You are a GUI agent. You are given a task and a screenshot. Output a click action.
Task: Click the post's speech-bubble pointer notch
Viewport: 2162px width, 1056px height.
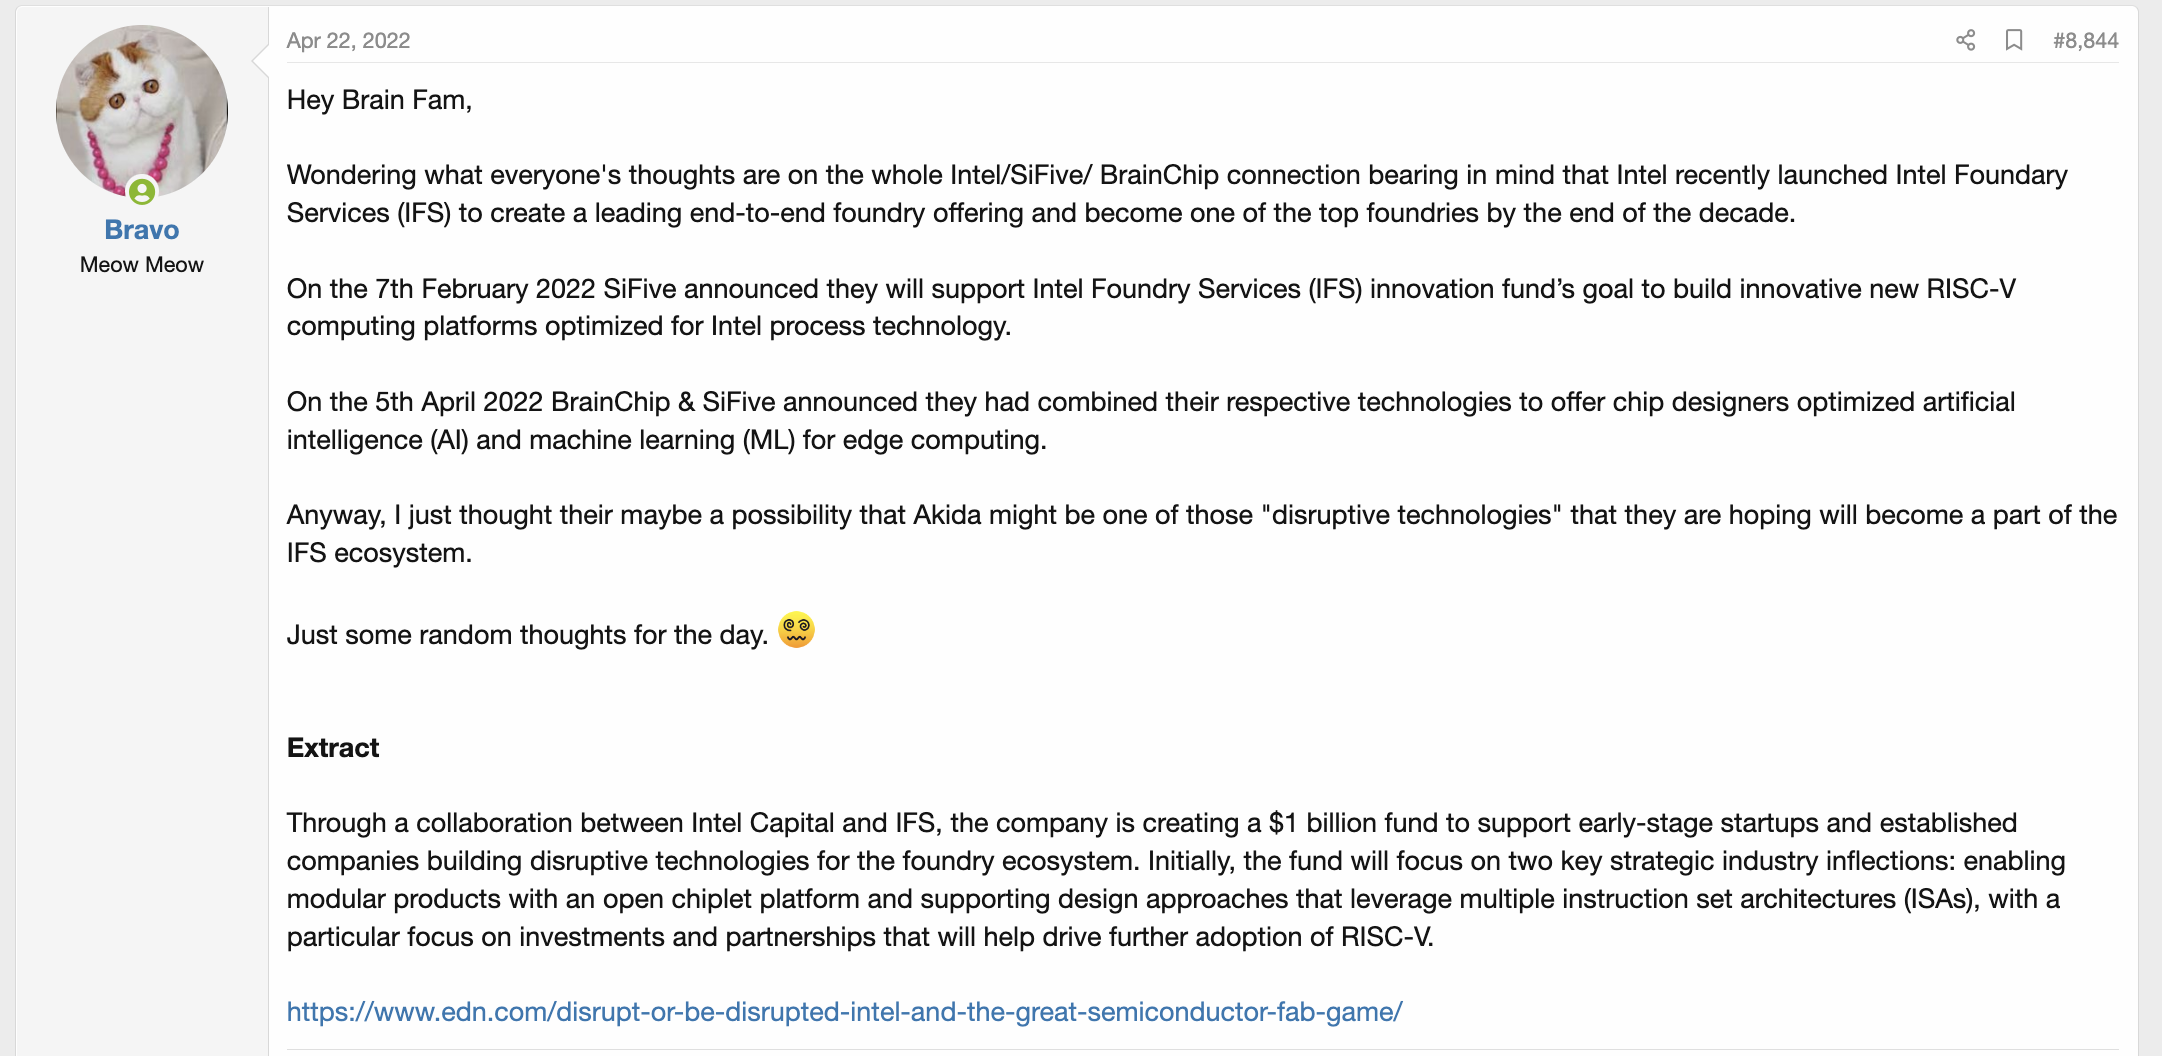(261, 60)
